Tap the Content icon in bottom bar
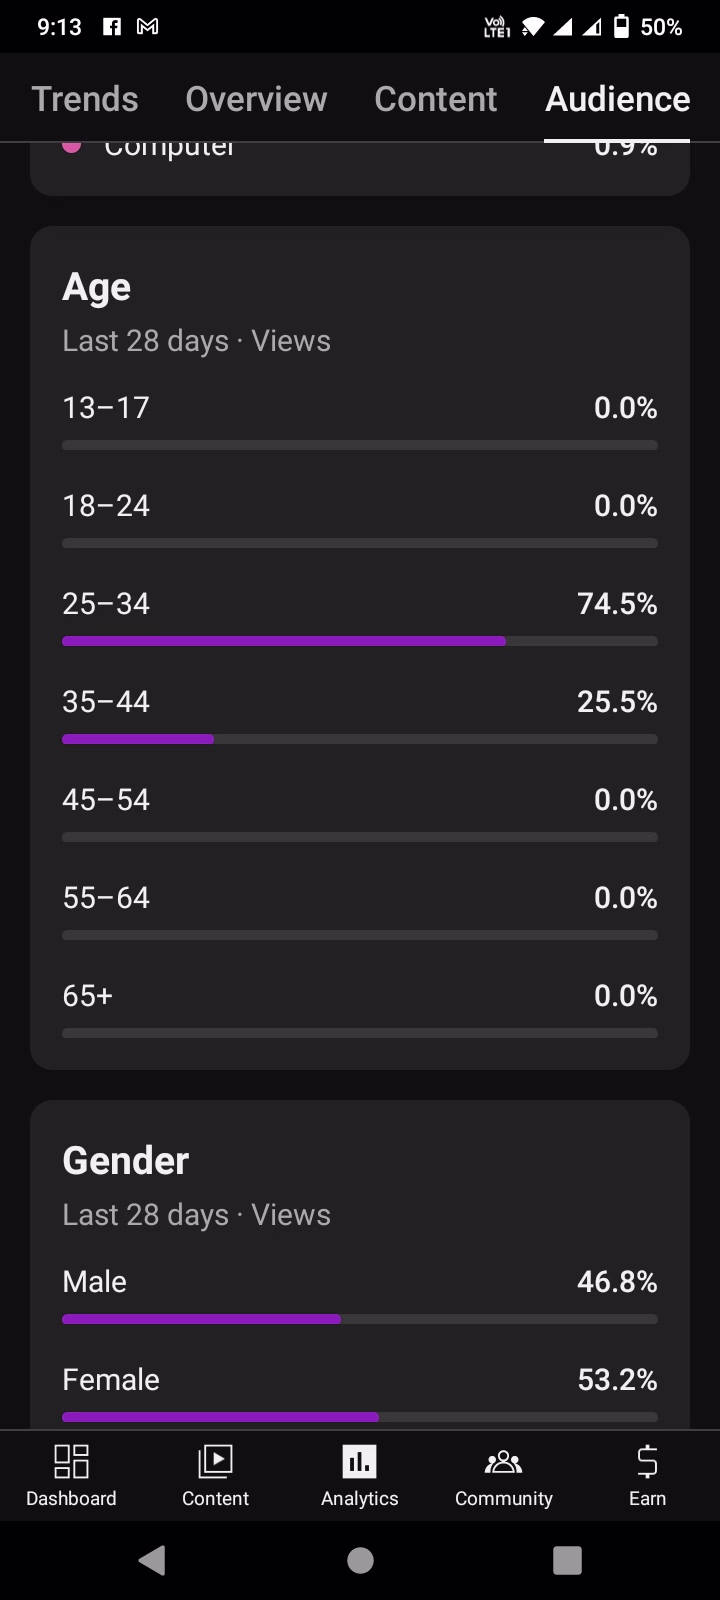 [215, 1462]
